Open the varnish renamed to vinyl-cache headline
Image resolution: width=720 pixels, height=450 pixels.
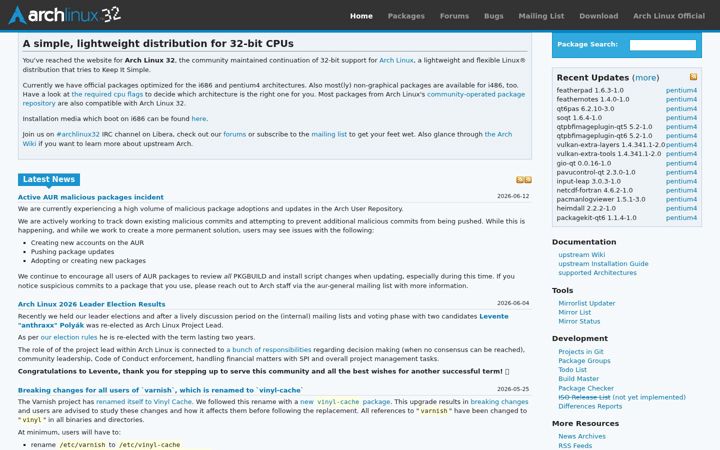click(160, 390)
